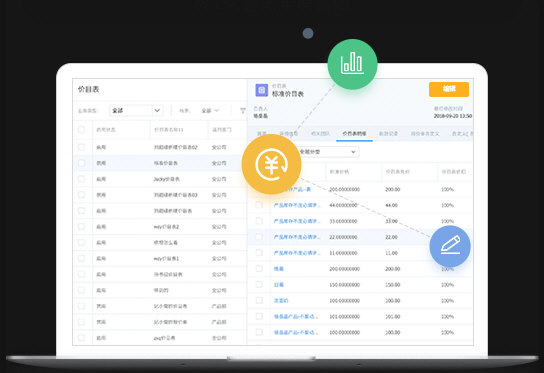Screen dimensions: 544x373
Task: Open the product link in the 150.00 row
Action: (279, 285)
